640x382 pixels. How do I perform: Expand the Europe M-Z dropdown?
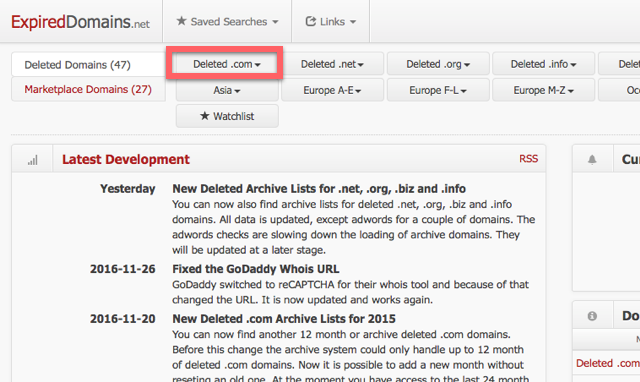click(x=543, y=90)
